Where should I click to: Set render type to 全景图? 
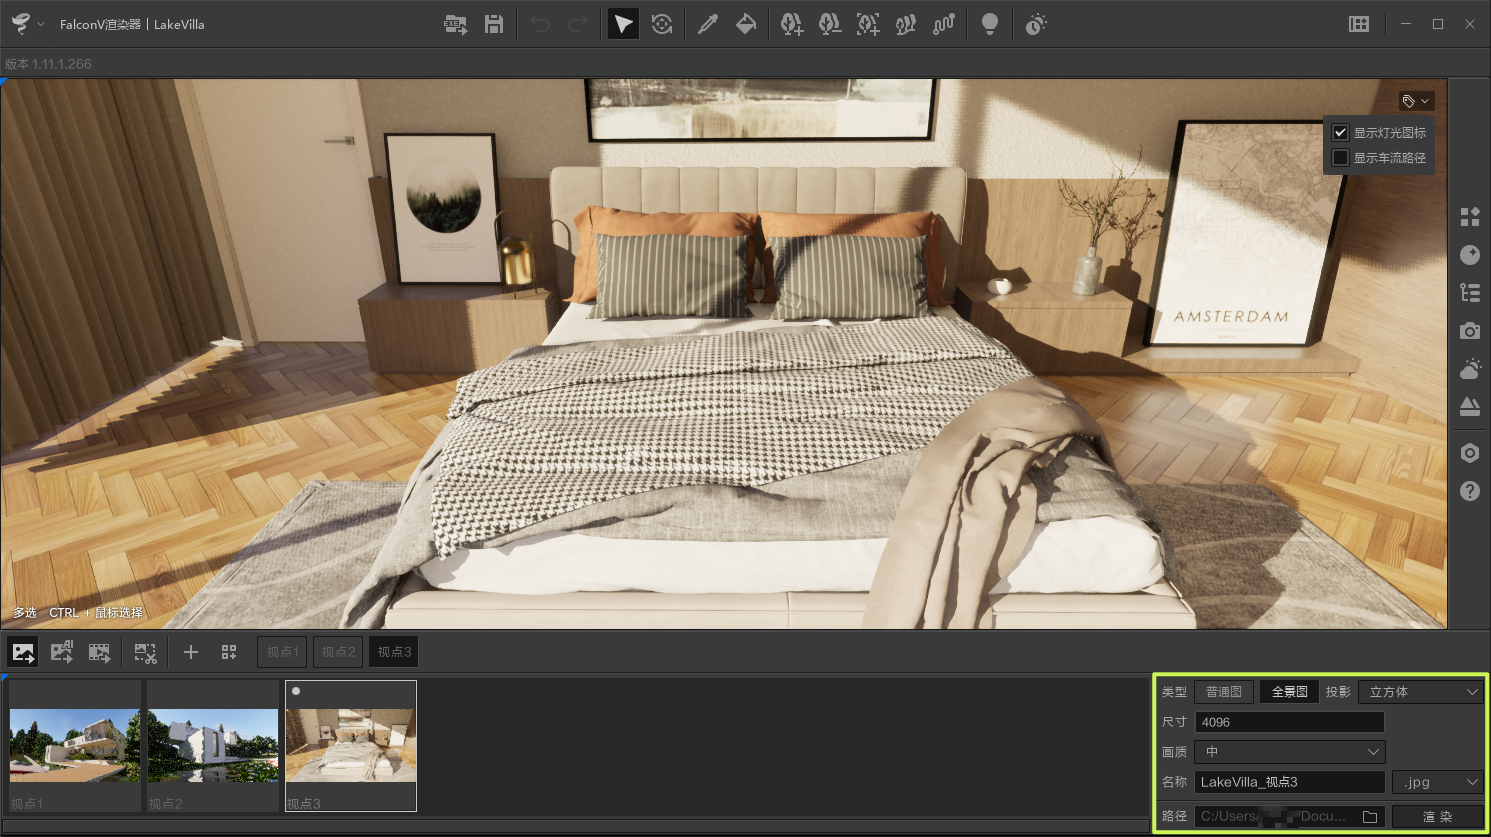click(1290, 692)
